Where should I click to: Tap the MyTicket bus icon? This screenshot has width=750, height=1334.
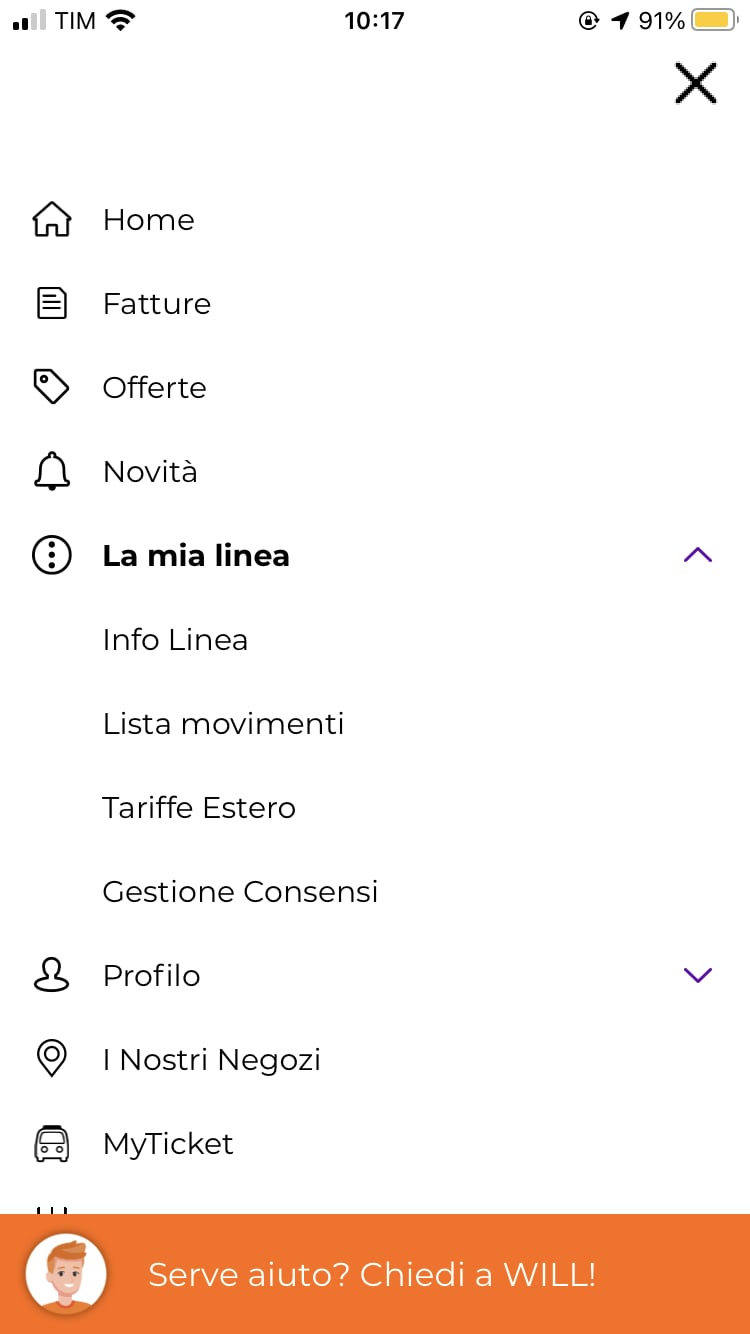[52, 1143]
